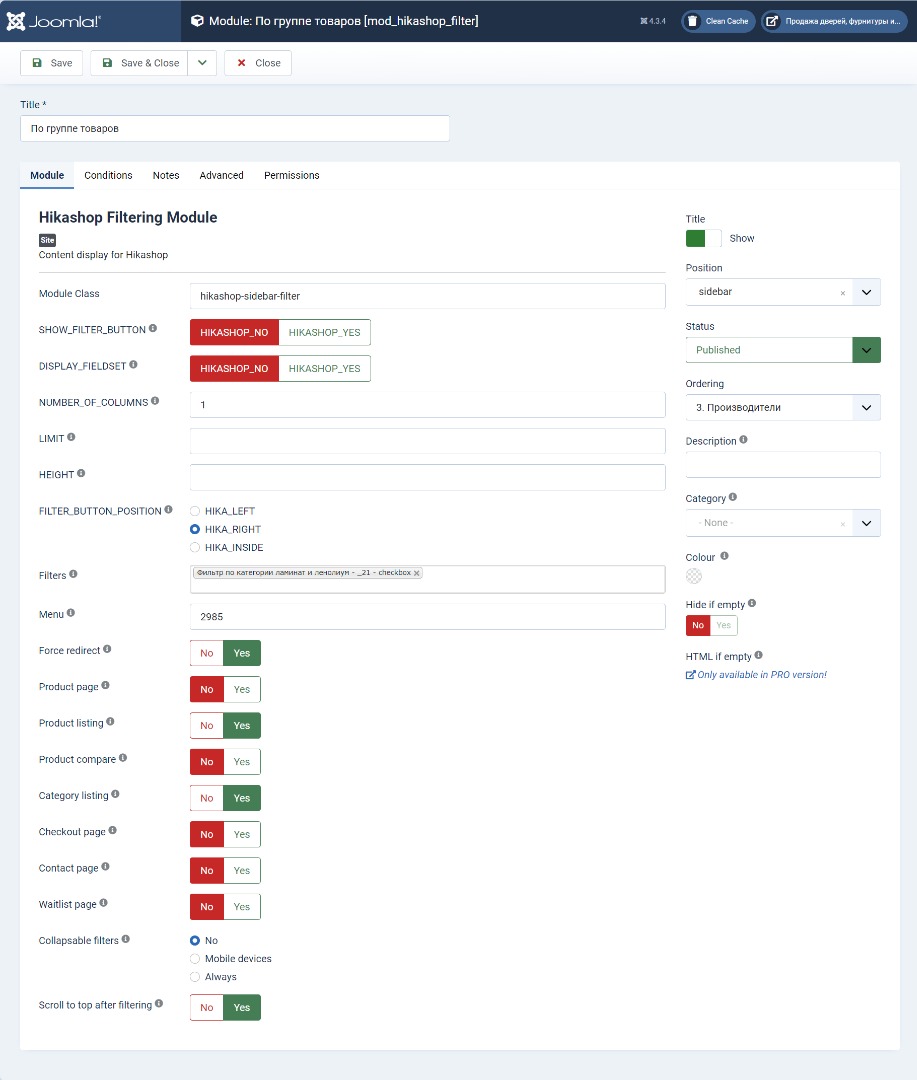Click info icon beside Description label

click(x=743, y=439)
